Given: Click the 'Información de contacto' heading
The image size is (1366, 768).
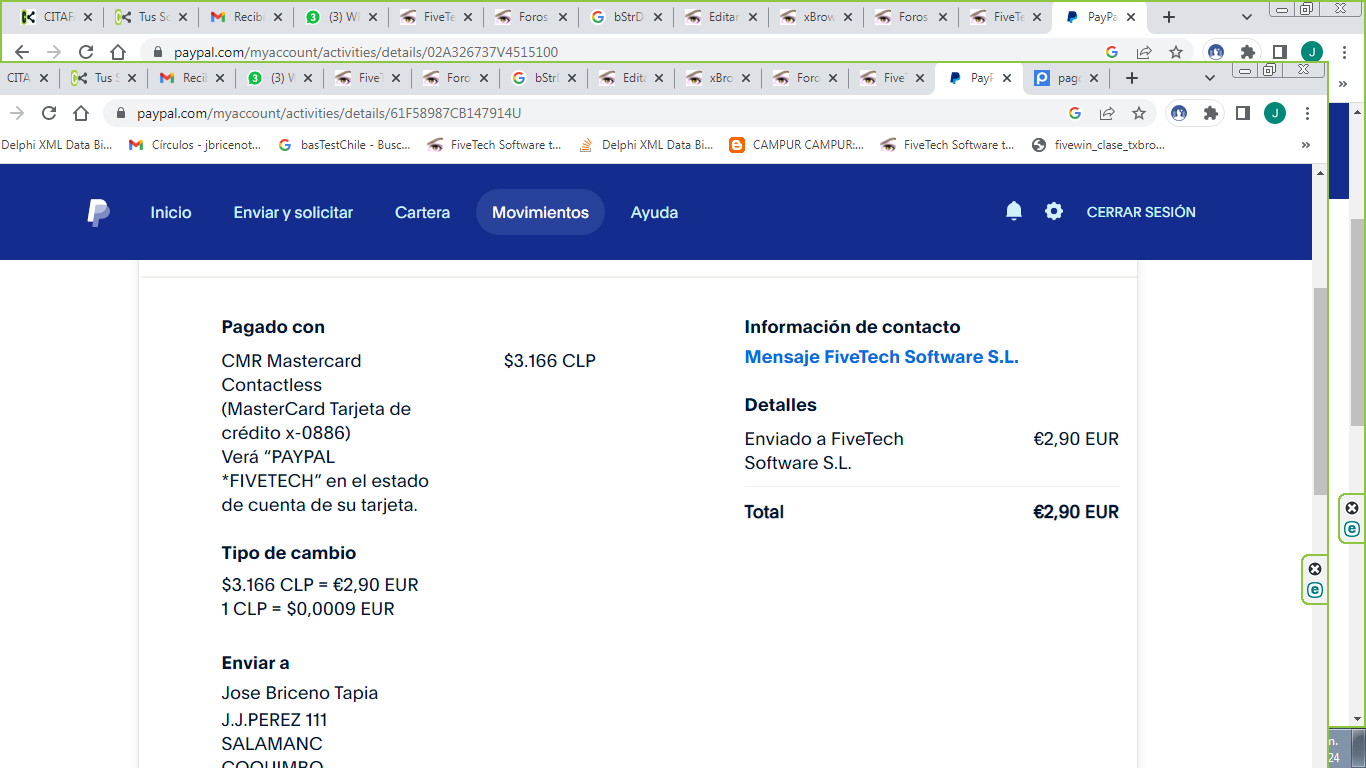Looking at the screenshot, I should [x=852, y=327].
